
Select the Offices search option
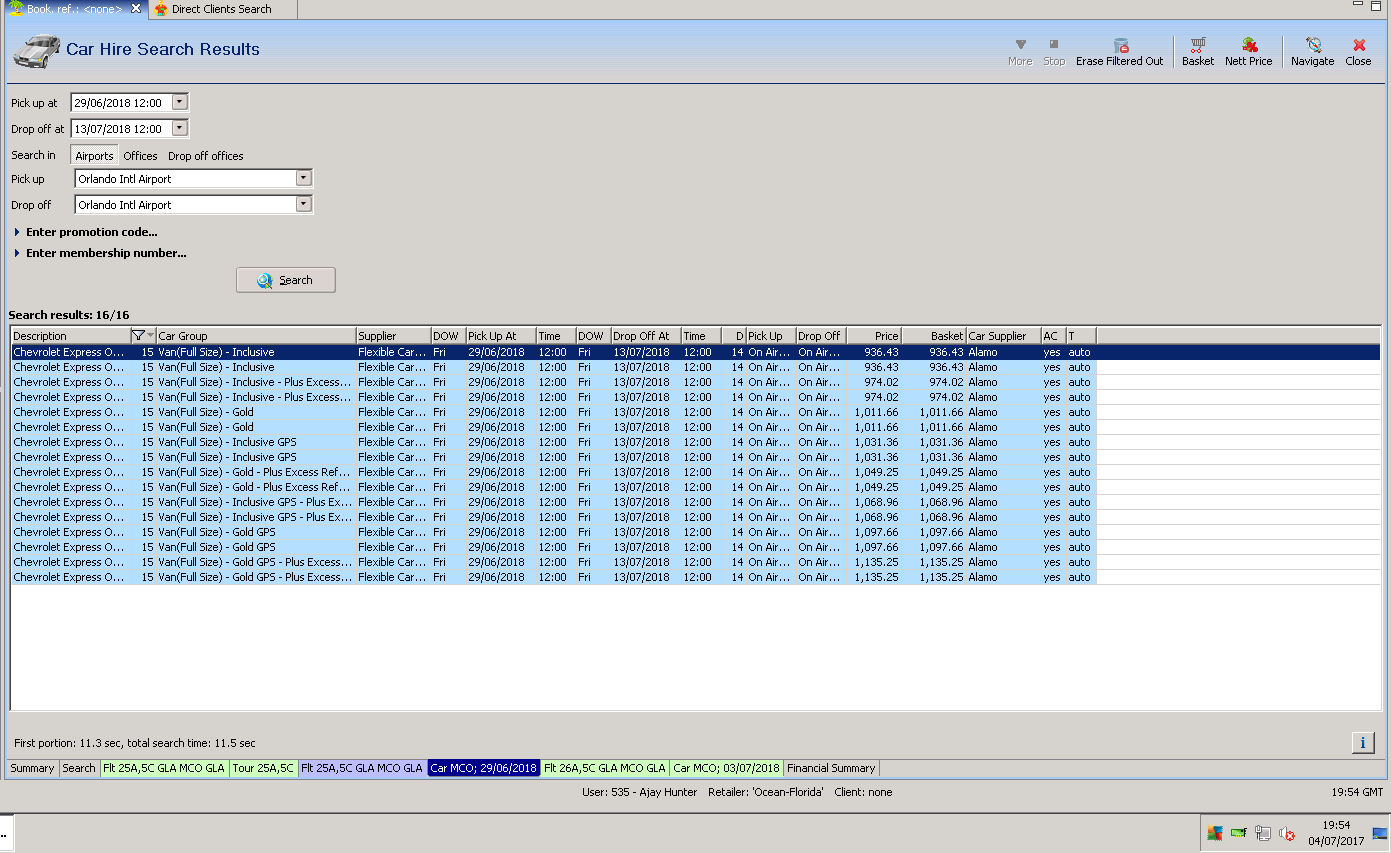coord(140,156)
